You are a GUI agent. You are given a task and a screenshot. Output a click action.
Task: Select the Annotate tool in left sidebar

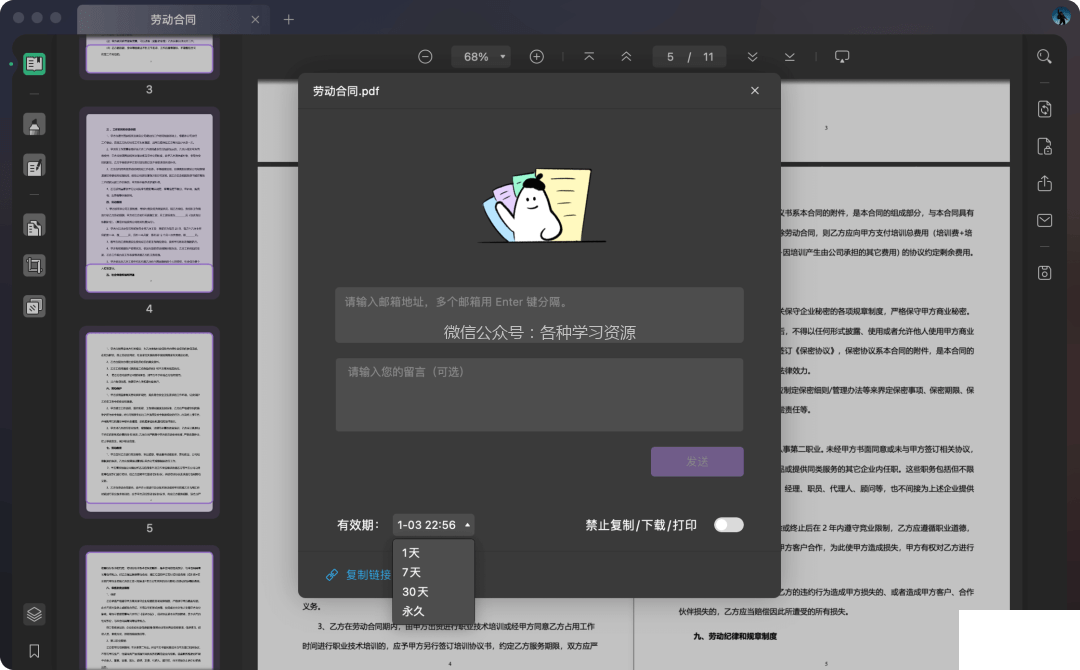coord(34,125)
